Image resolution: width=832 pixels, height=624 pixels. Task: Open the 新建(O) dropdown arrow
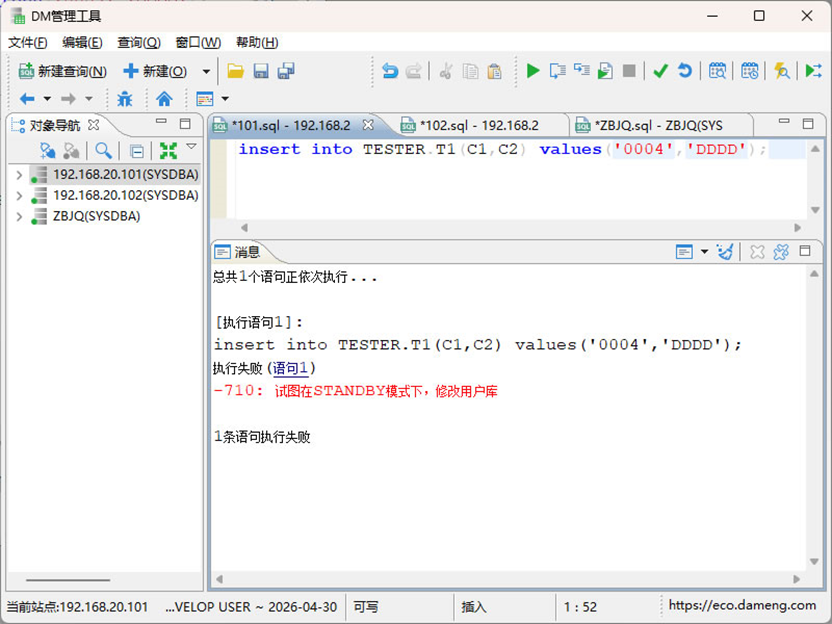tap(204, 71)
